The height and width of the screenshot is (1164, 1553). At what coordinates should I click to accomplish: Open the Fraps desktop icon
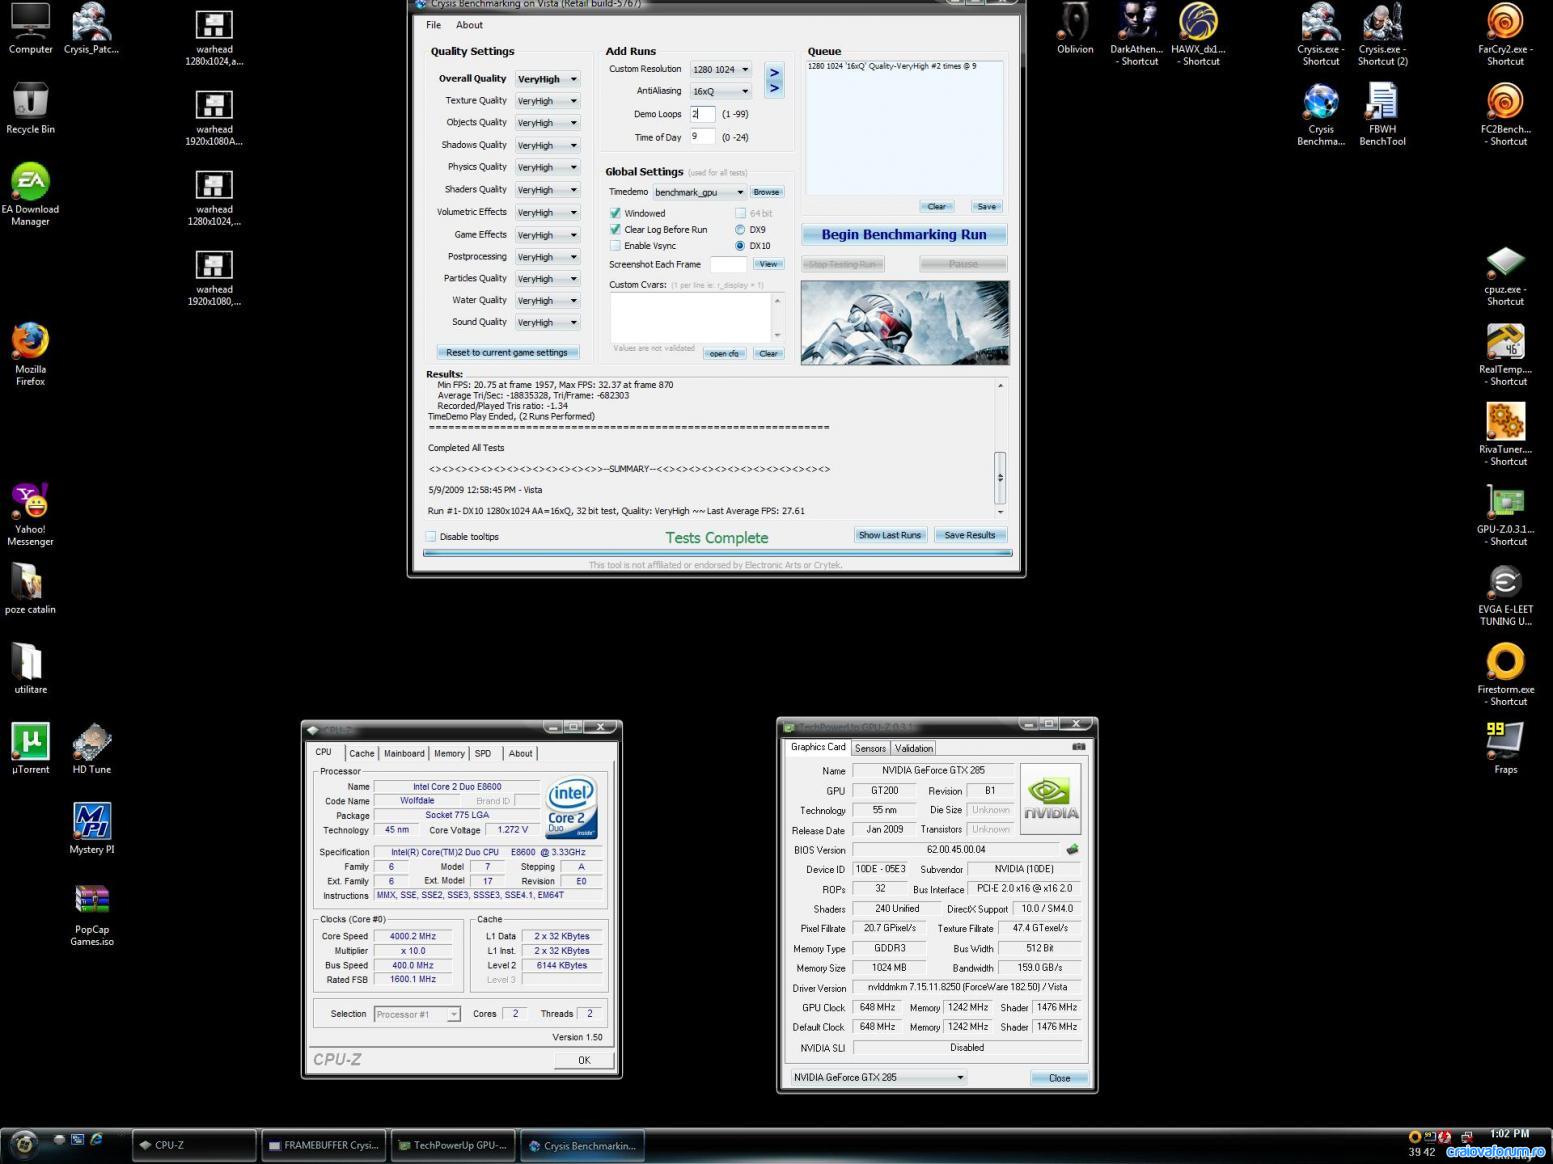coord(1505,748)
